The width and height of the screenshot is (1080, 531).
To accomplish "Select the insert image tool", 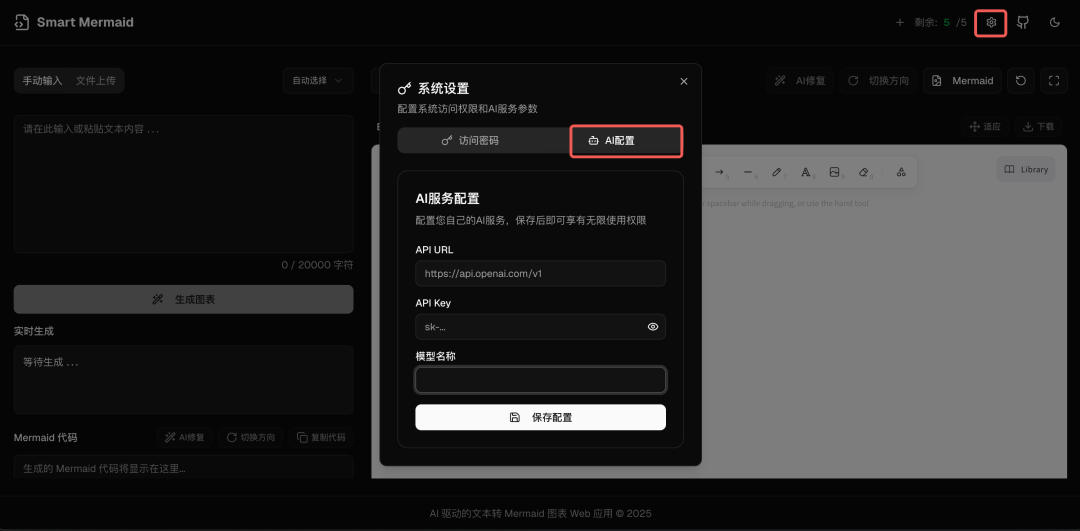I will pyautogui.click(x=834, y=172).
